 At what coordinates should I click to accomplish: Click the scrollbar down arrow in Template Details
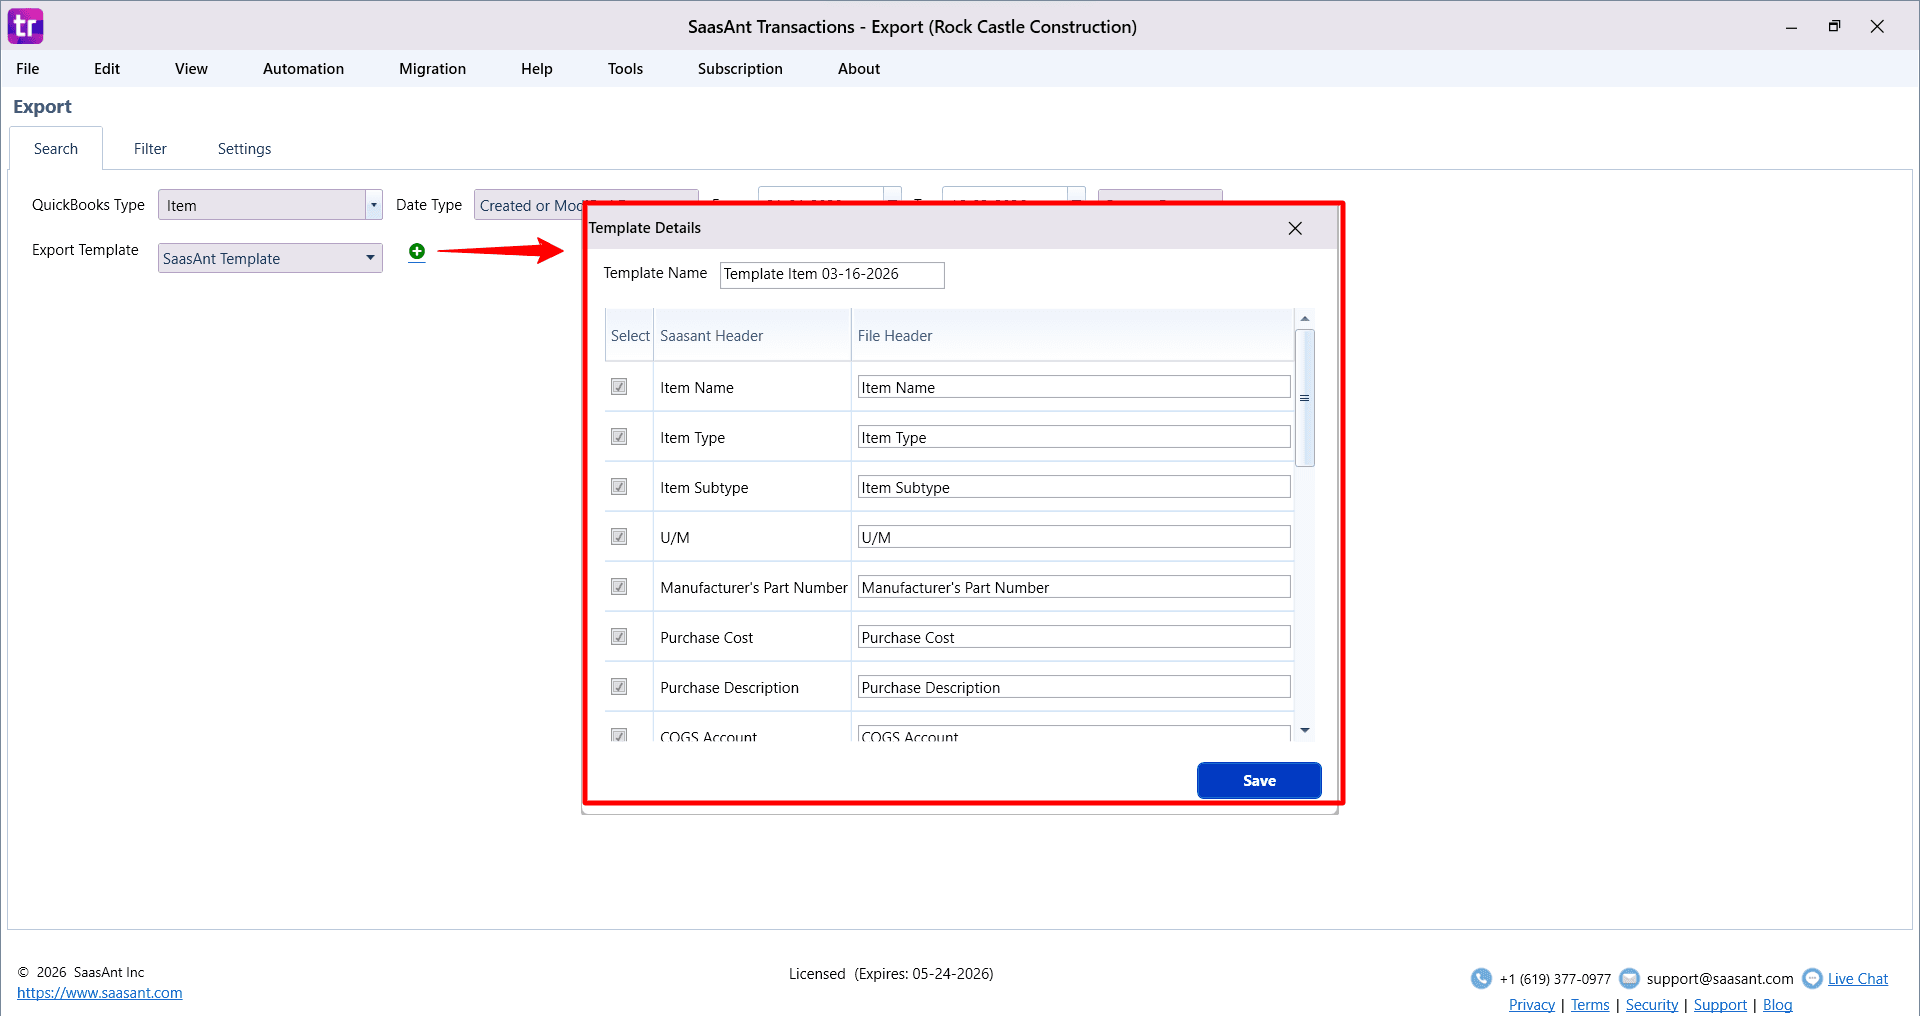[1304, 731]
